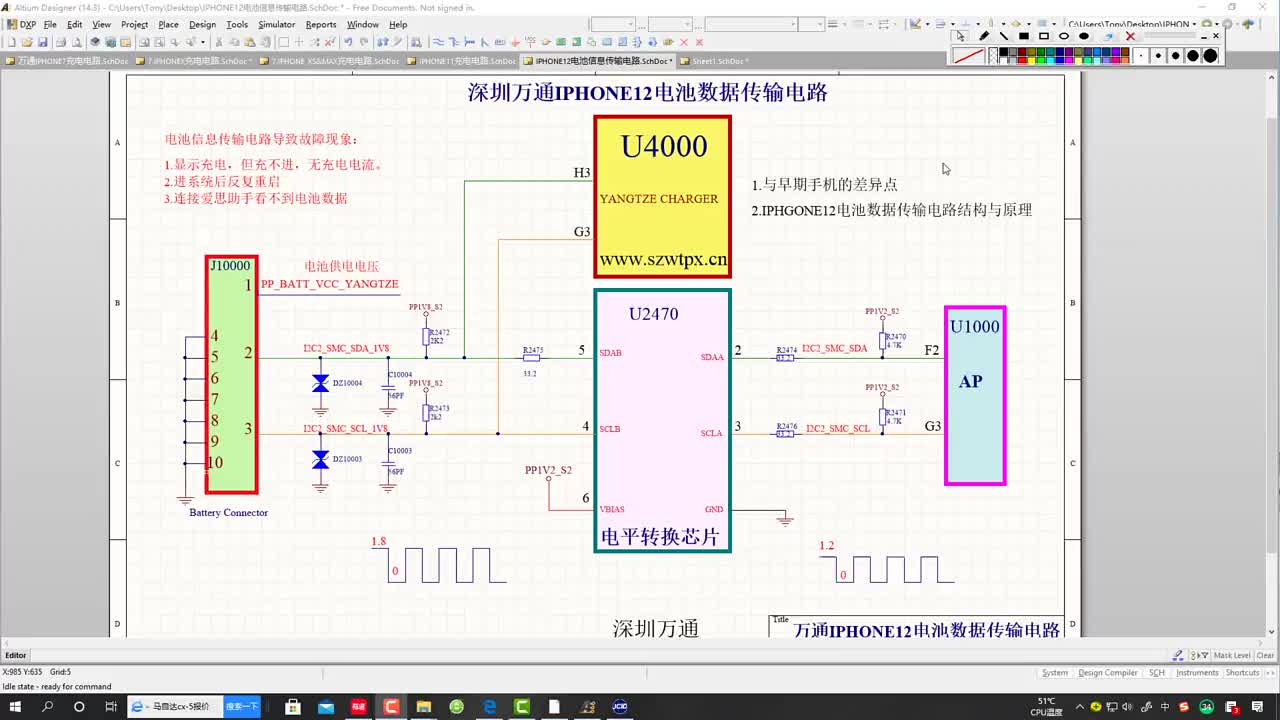This screenshot has height=720, width=1280.
Task: Click the GND power port icon
Action: 515,42
